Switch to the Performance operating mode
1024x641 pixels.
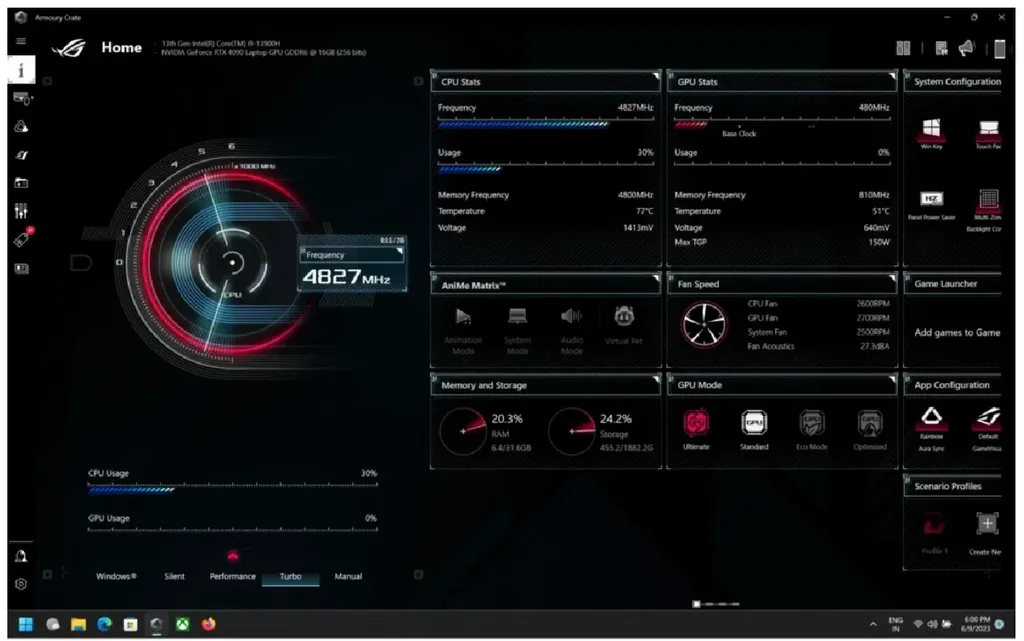232,576
